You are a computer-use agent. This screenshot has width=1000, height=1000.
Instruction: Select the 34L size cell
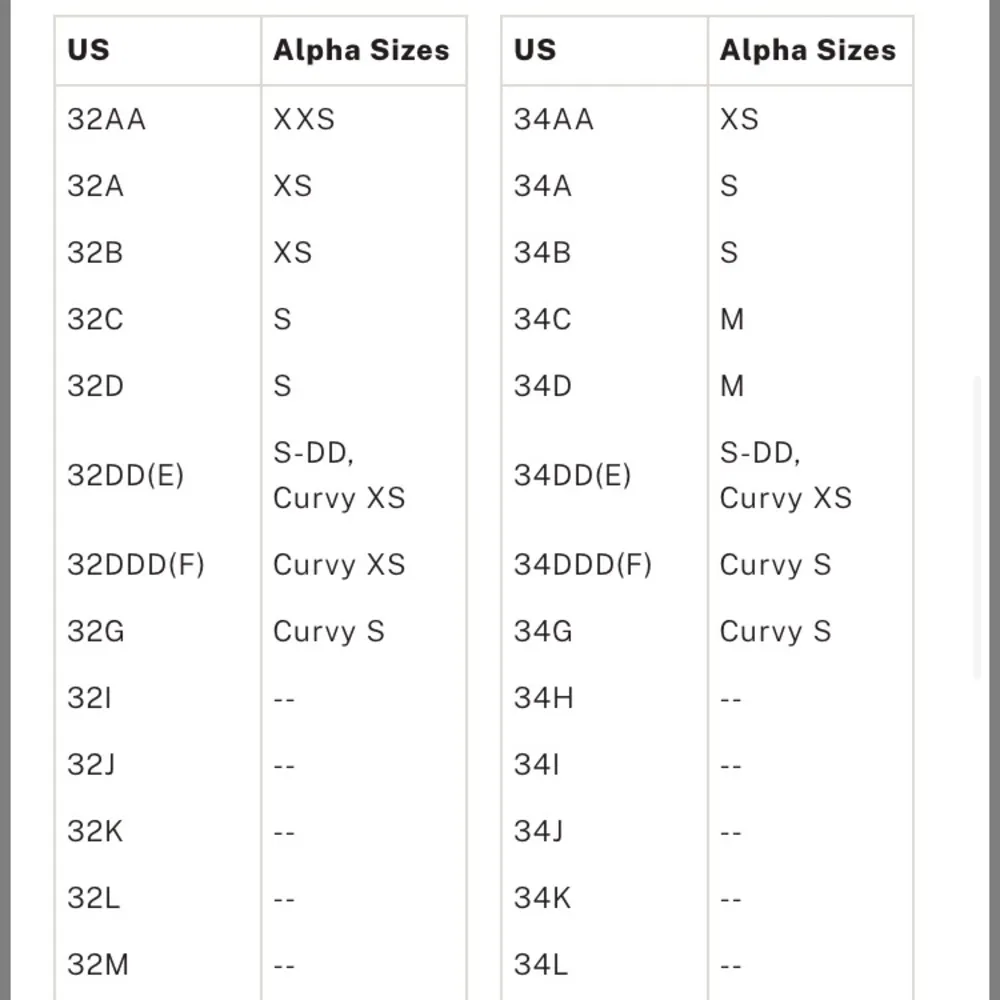click(541, 965)
